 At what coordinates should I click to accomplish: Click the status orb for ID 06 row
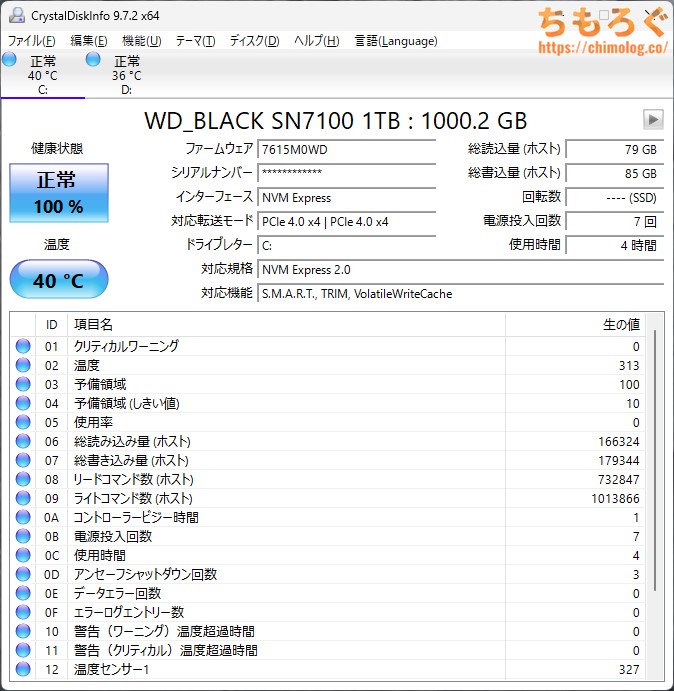[x=23, y=441]
